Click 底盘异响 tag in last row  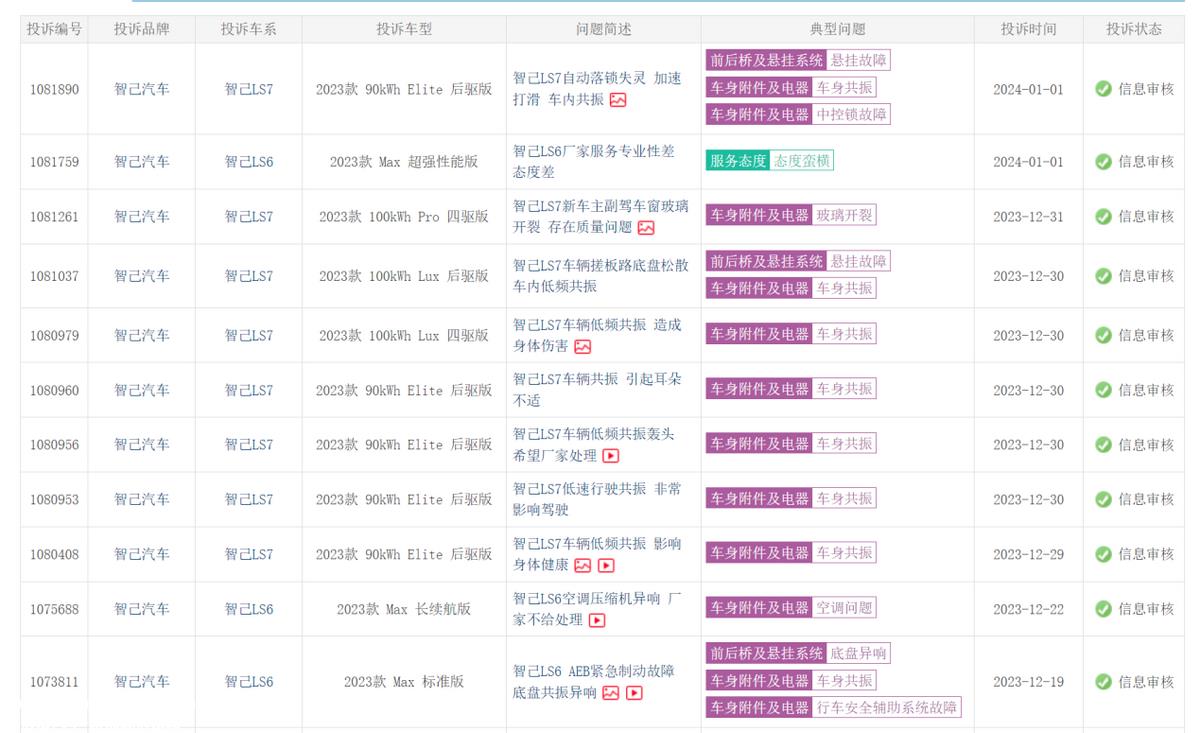858,653
